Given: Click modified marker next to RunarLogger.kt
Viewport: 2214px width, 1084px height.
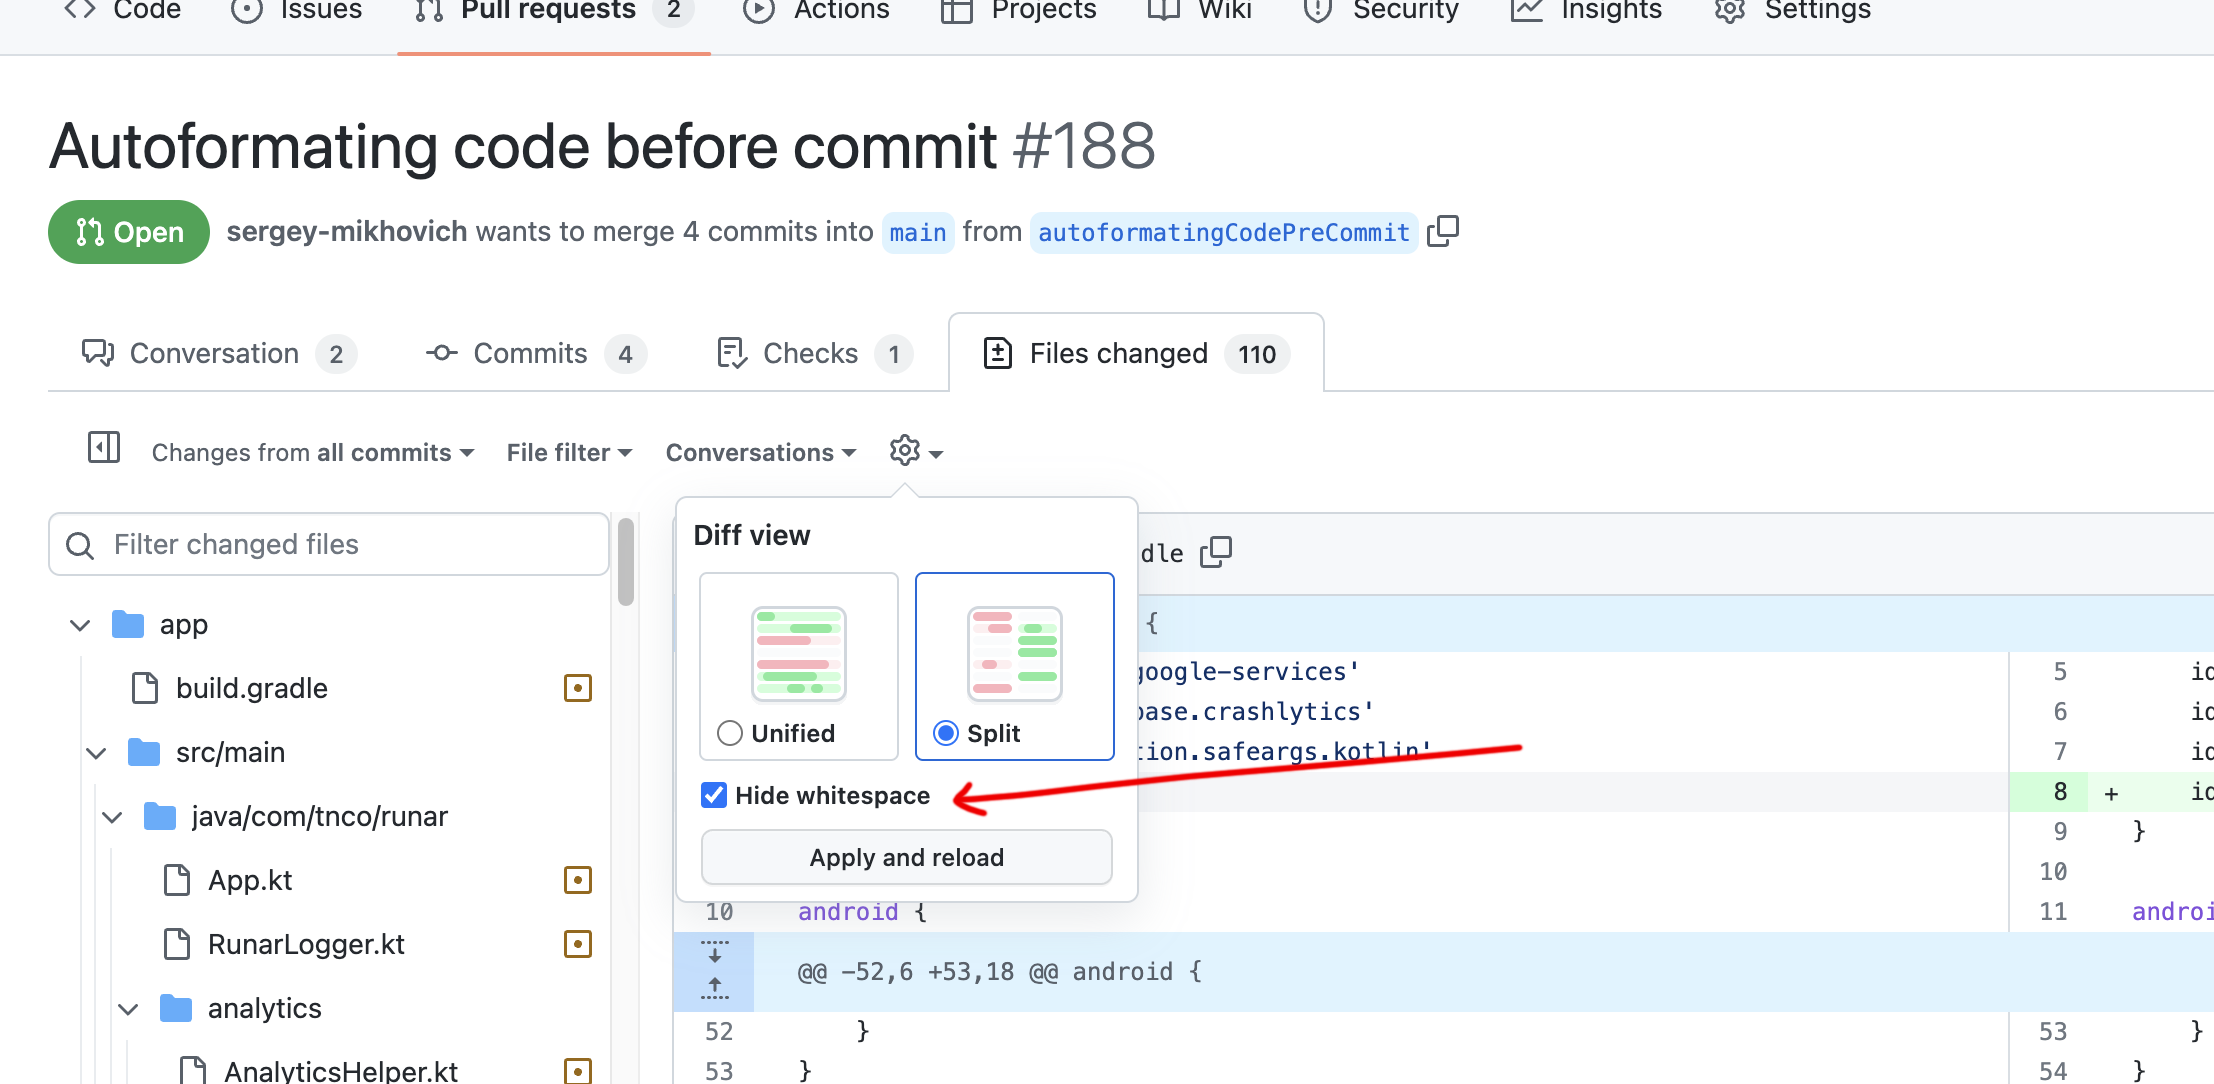Looking at the screenshot, I should tap(577, 944).
